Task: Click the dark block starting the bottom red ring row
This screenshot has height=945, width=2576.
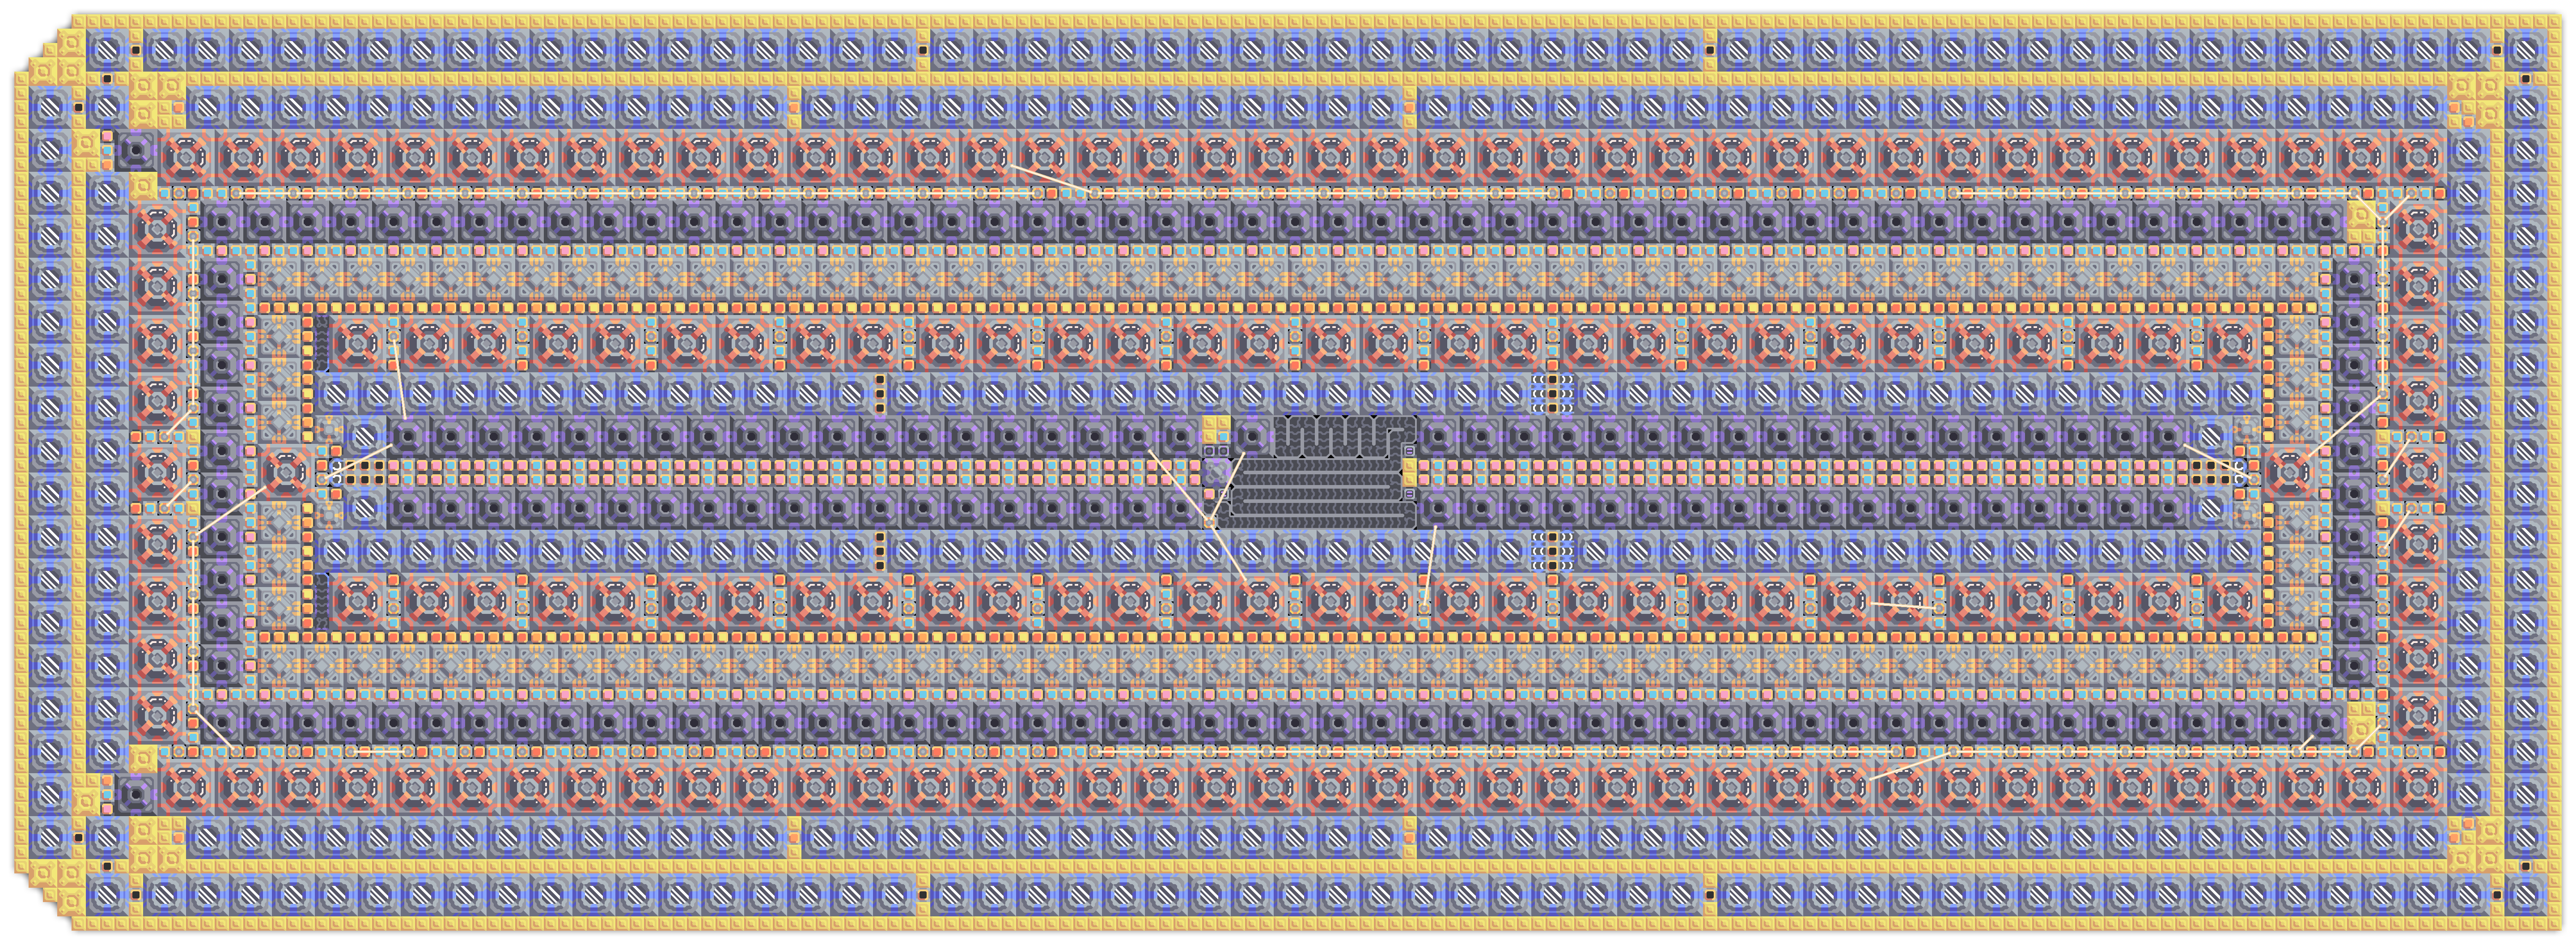Action: [136, 794]
